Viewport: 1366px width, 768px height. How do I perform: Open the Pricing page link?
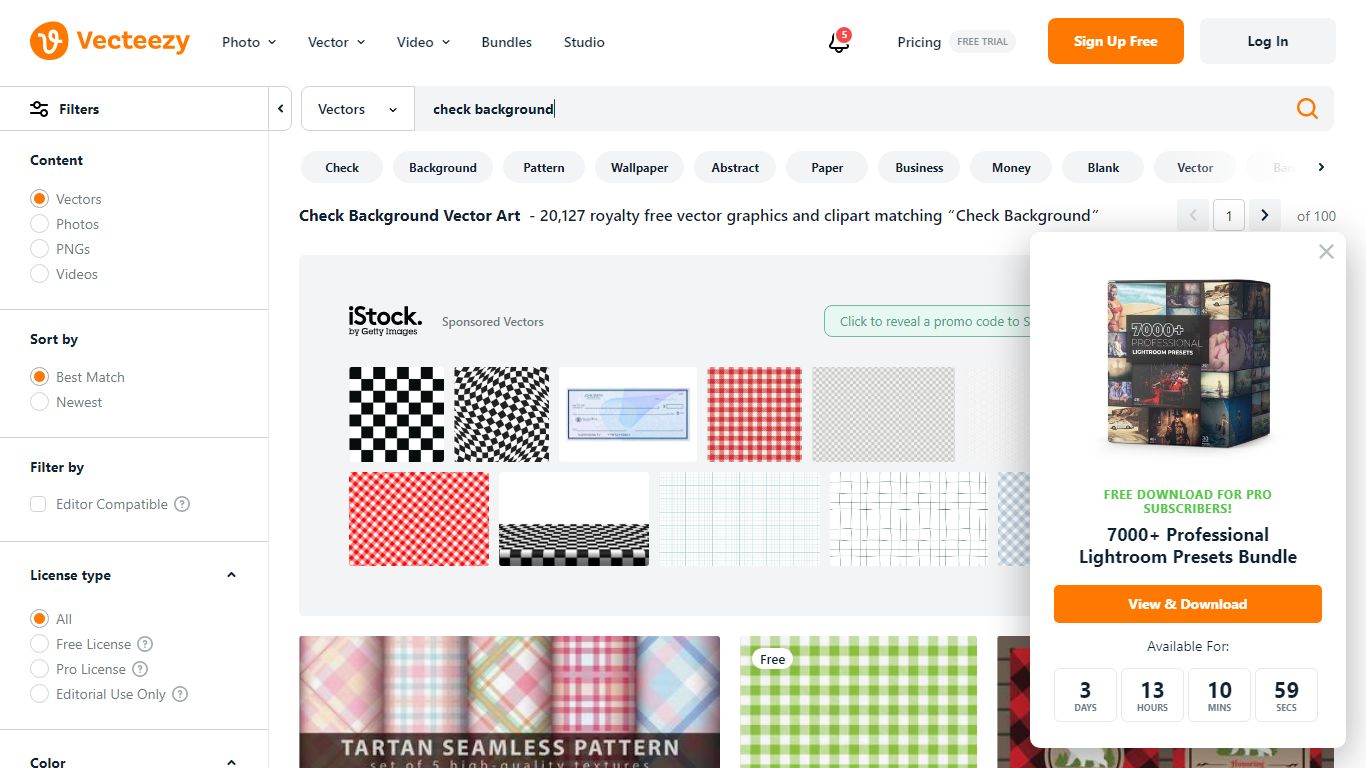tap(919, 42)
